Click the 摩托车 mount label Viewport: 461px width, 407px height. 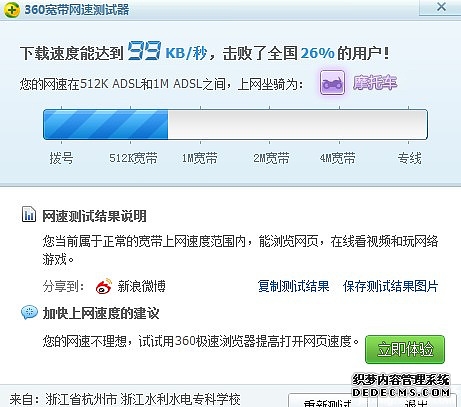(375, 82)
